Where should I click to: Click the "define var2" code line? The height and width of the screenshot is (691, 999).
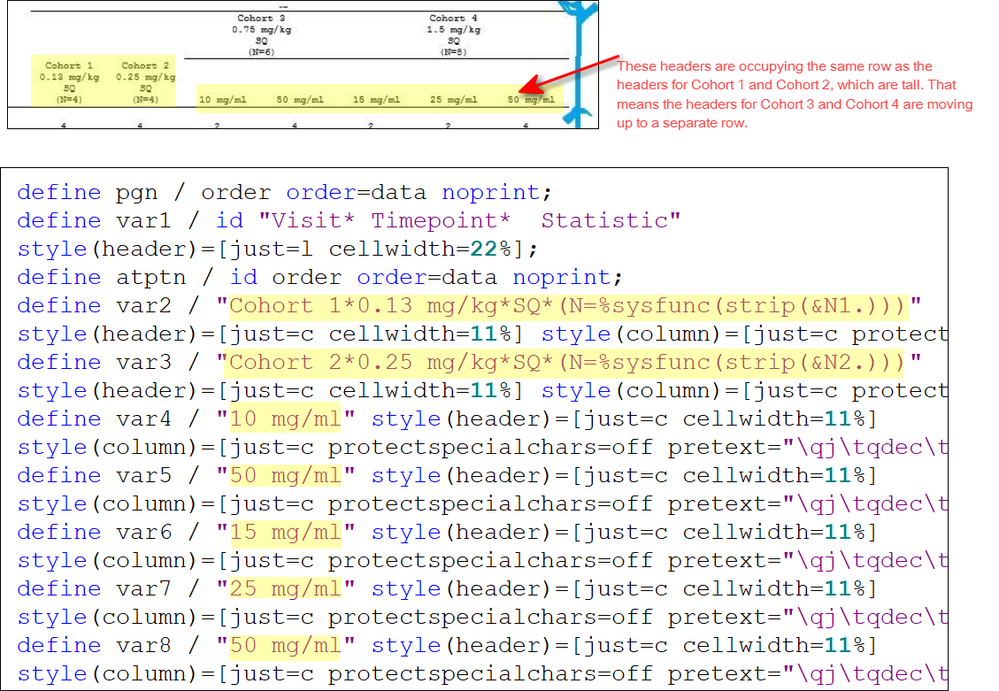469,306
